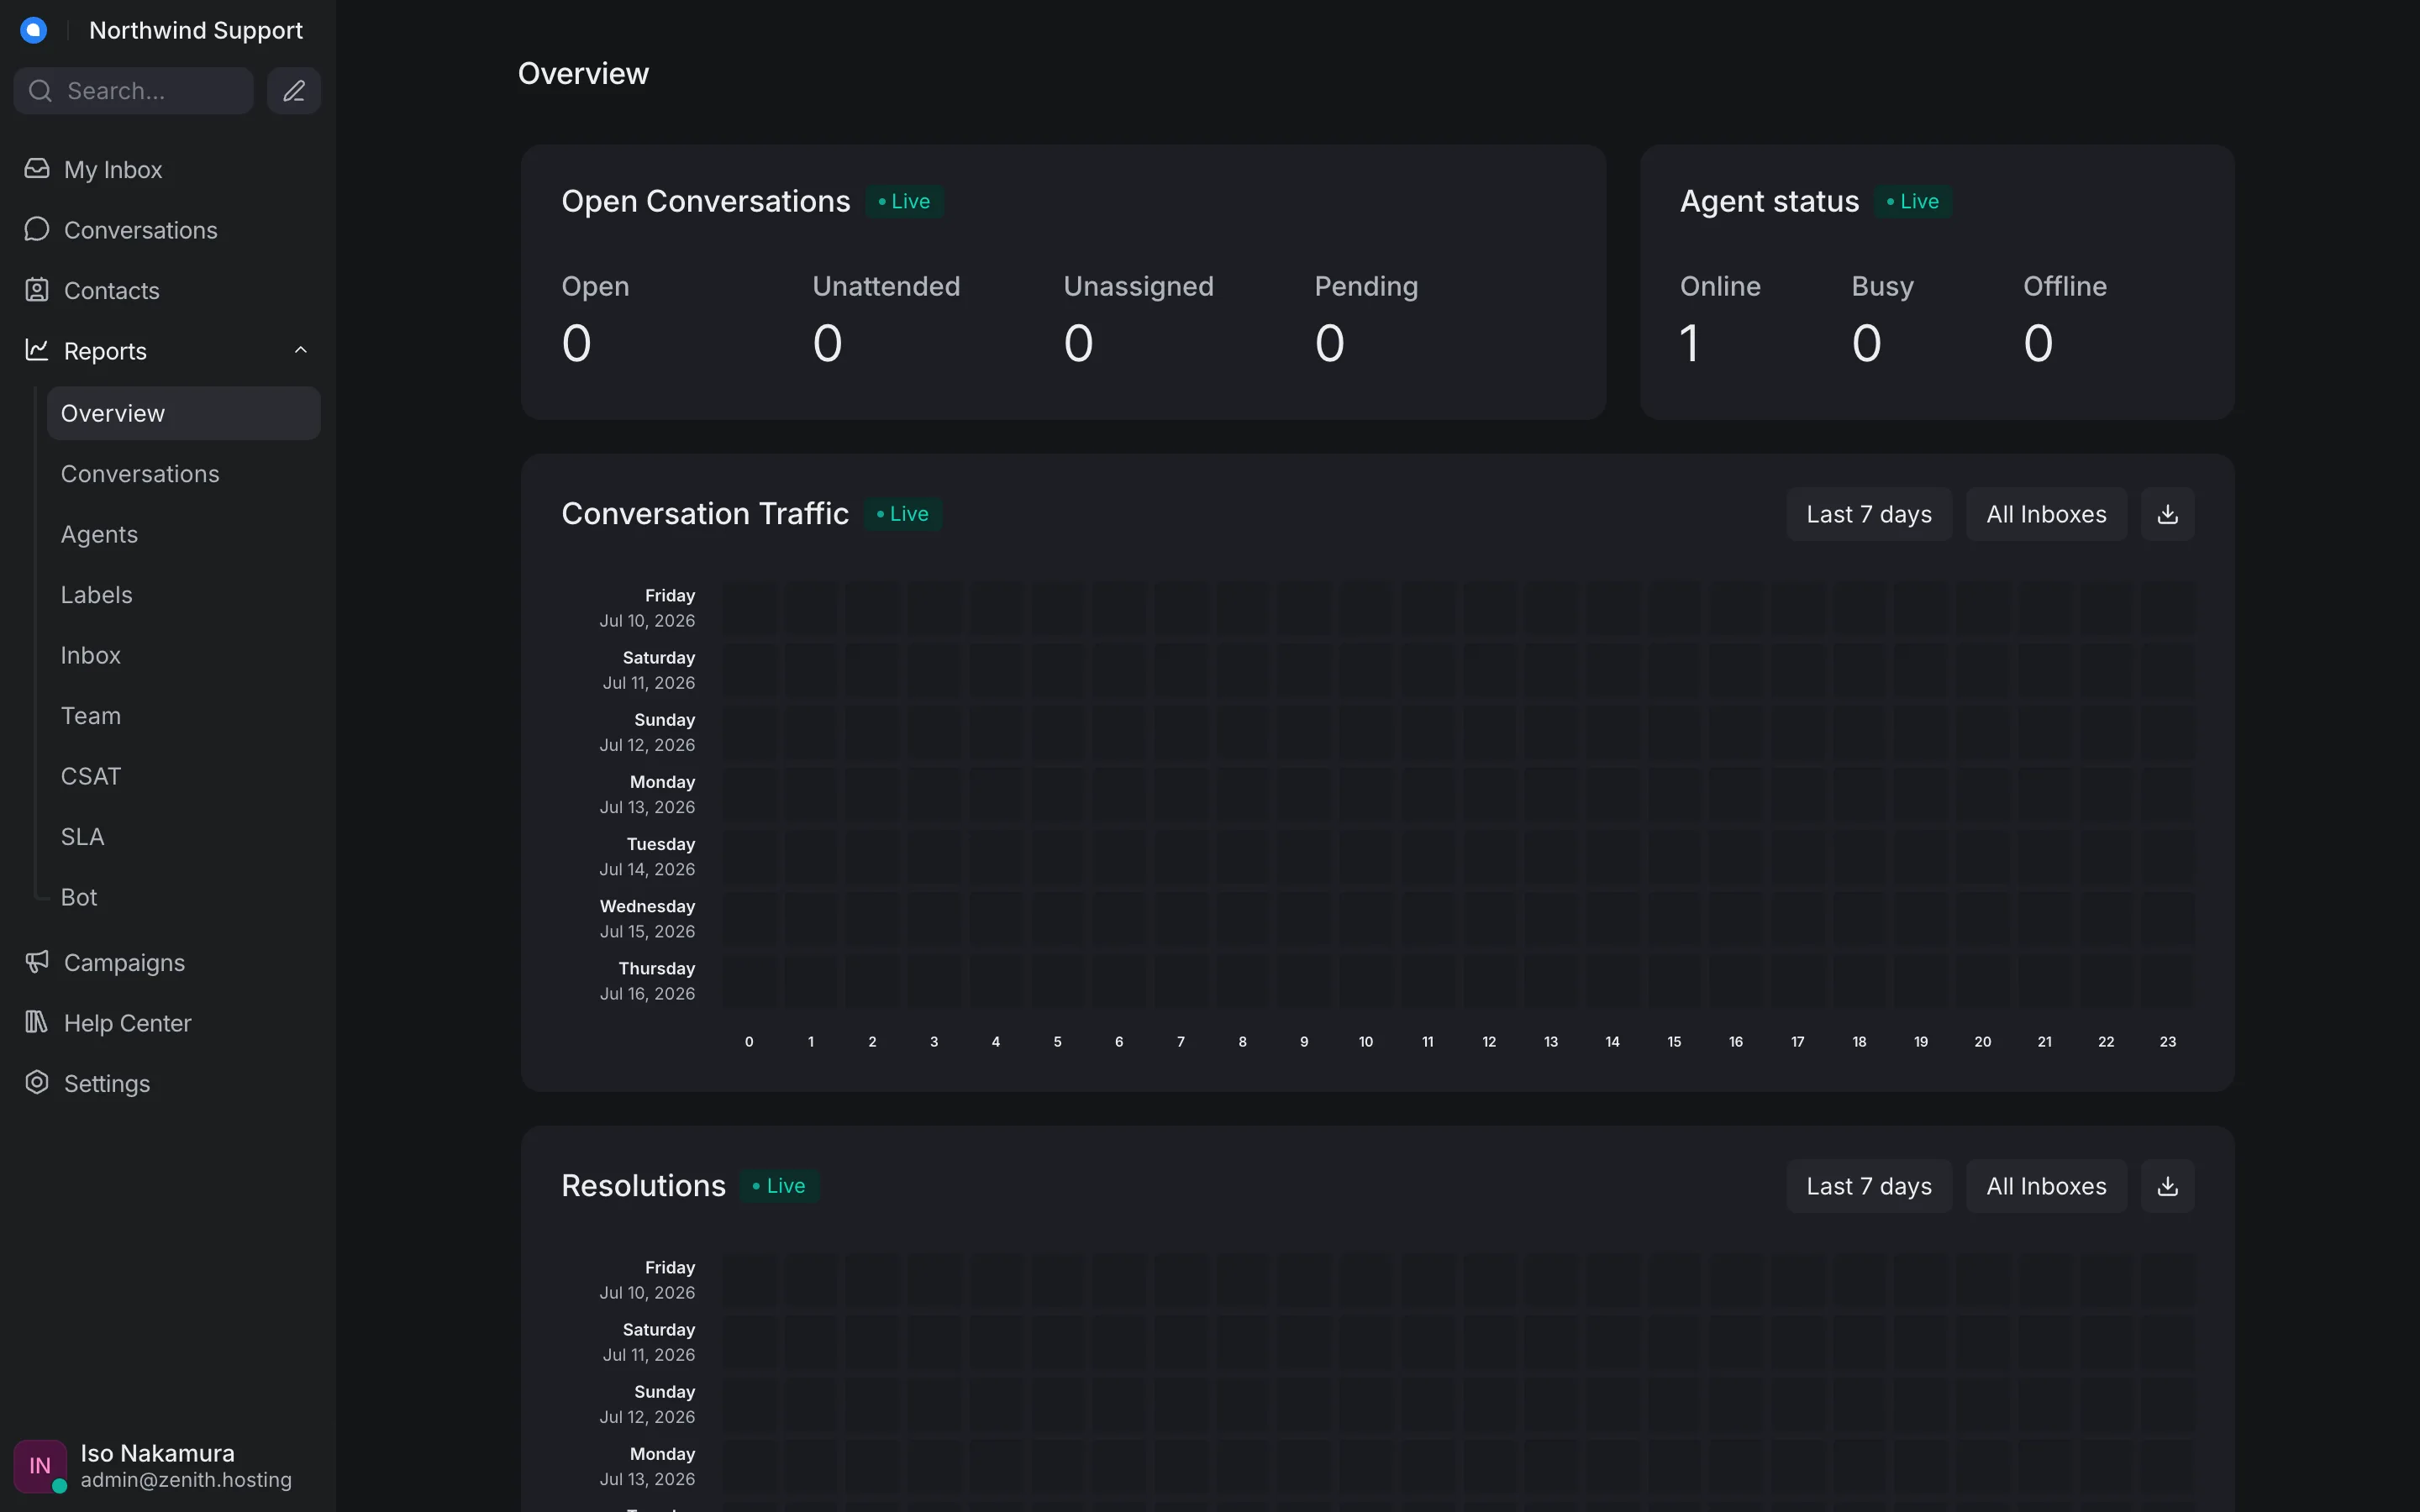Open the Help Center section
Screen dimensions: 2420x1512
click(x=168, y=1023)
